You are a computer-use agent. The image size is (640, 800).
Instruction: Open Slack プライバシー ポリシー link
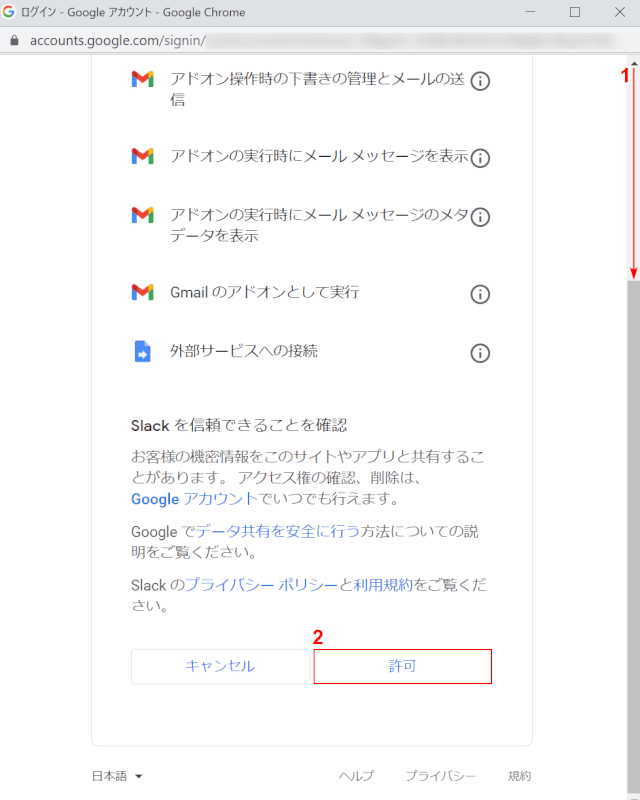click(261, 585)
